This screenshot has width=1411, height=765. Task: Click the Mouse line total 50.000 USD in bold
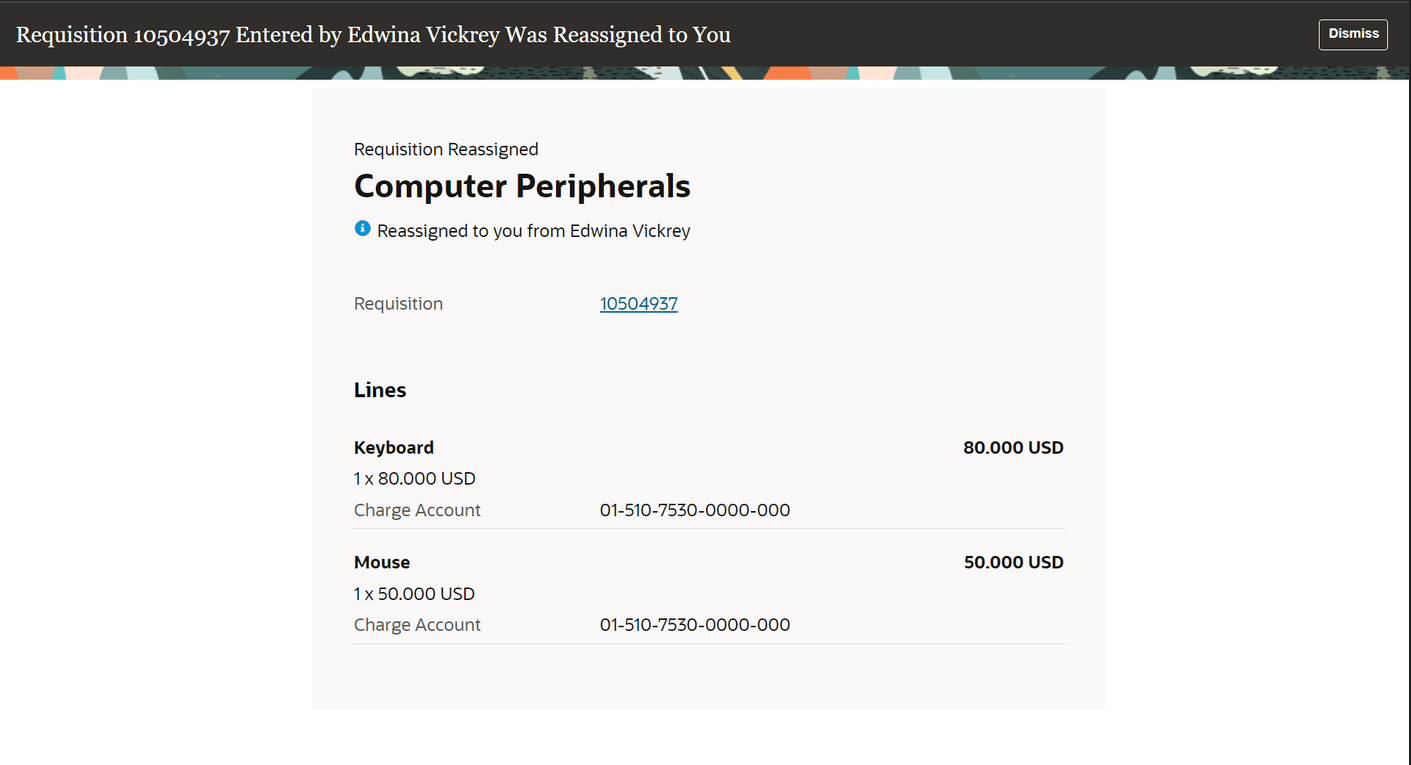click(1013, 563)
